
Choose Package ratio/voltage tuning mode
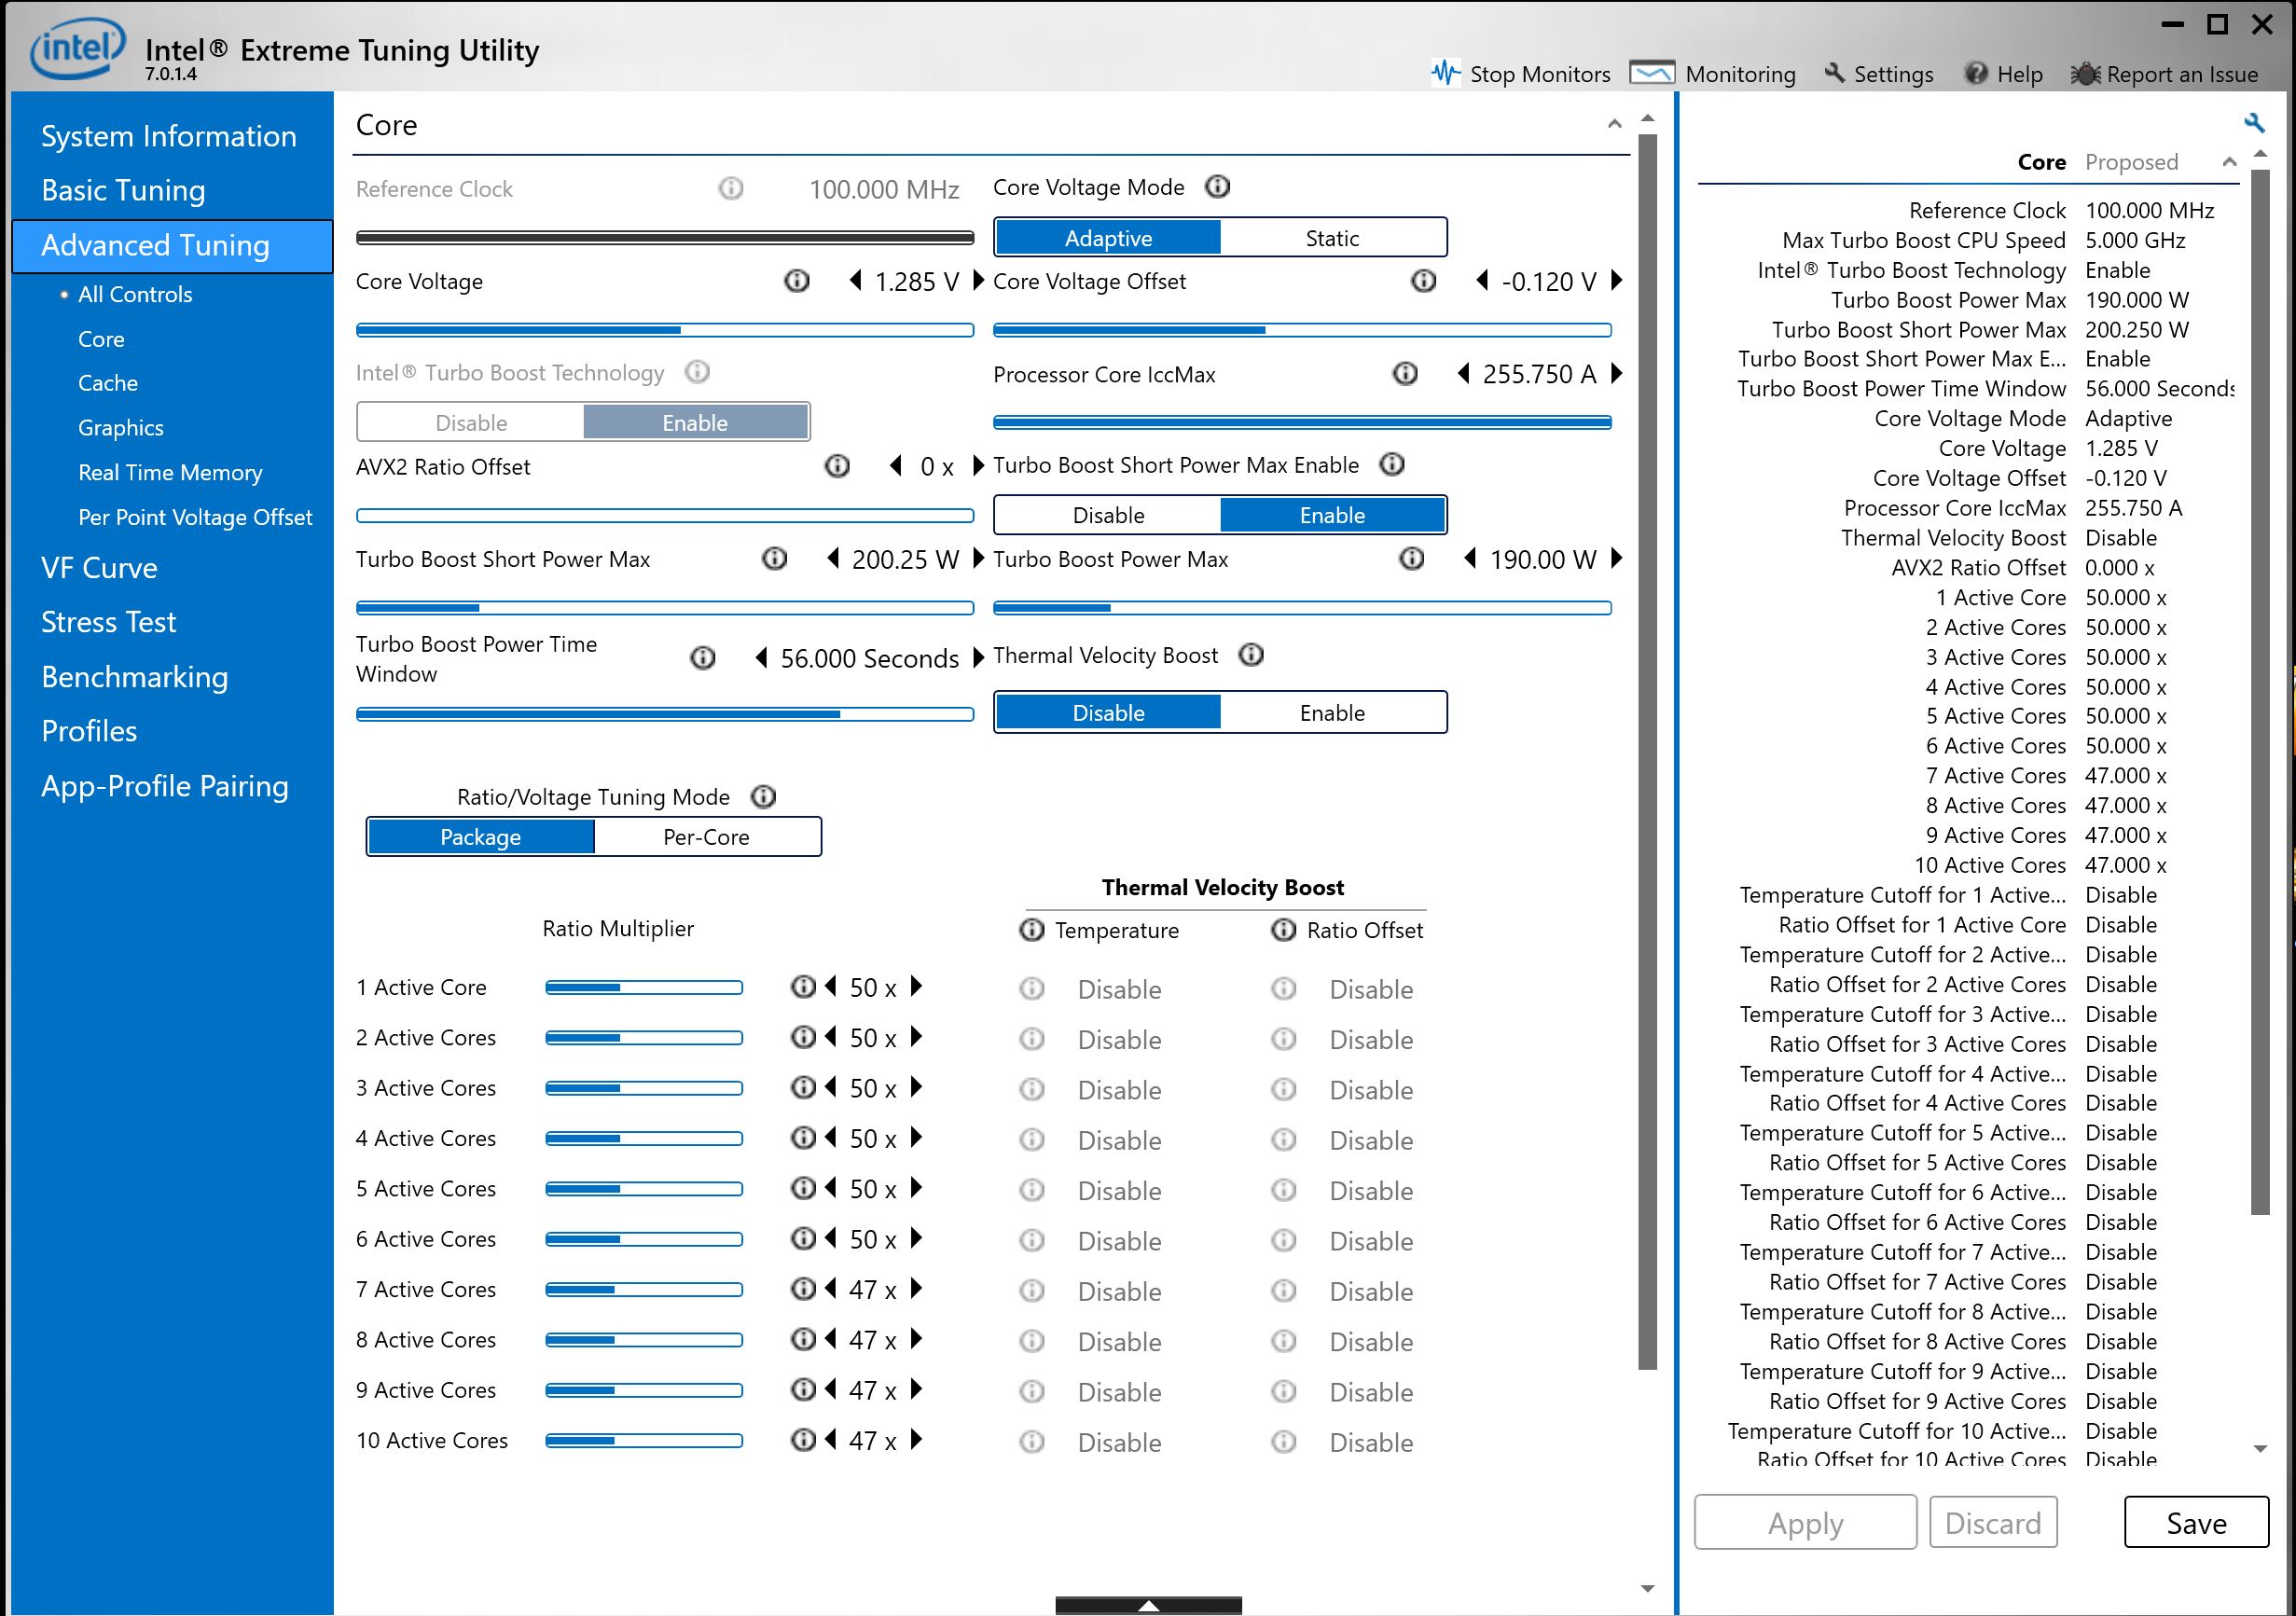tap(481, 837)
